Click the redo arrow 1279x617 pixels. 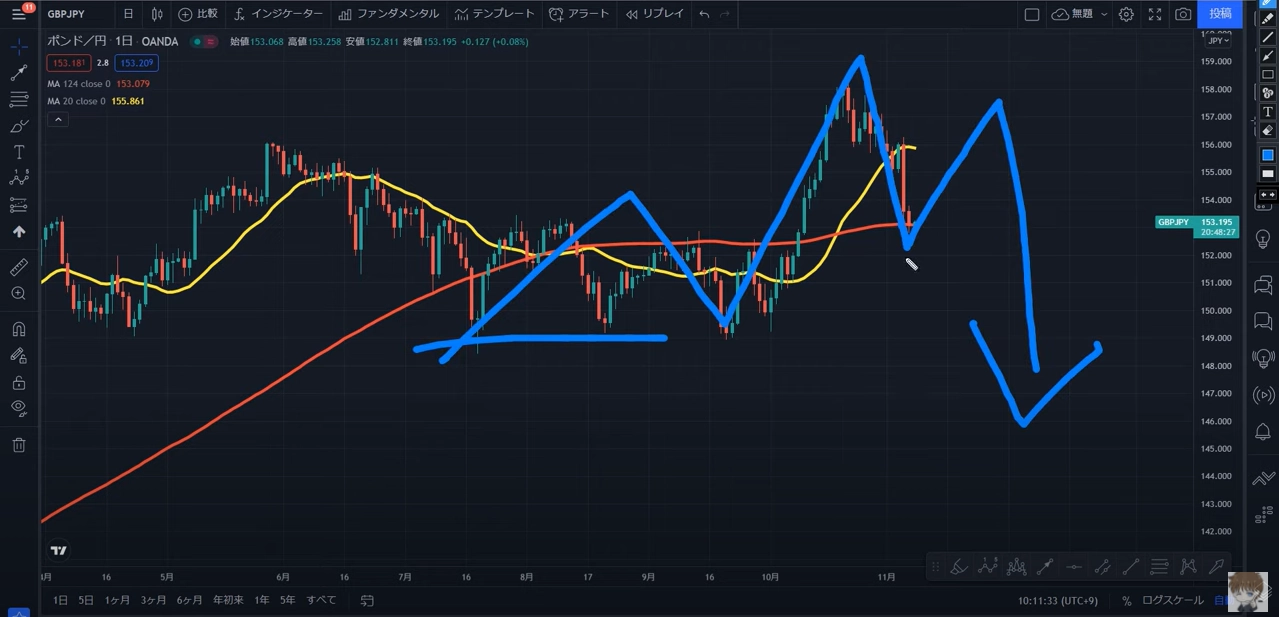click(x=725, y=14)
